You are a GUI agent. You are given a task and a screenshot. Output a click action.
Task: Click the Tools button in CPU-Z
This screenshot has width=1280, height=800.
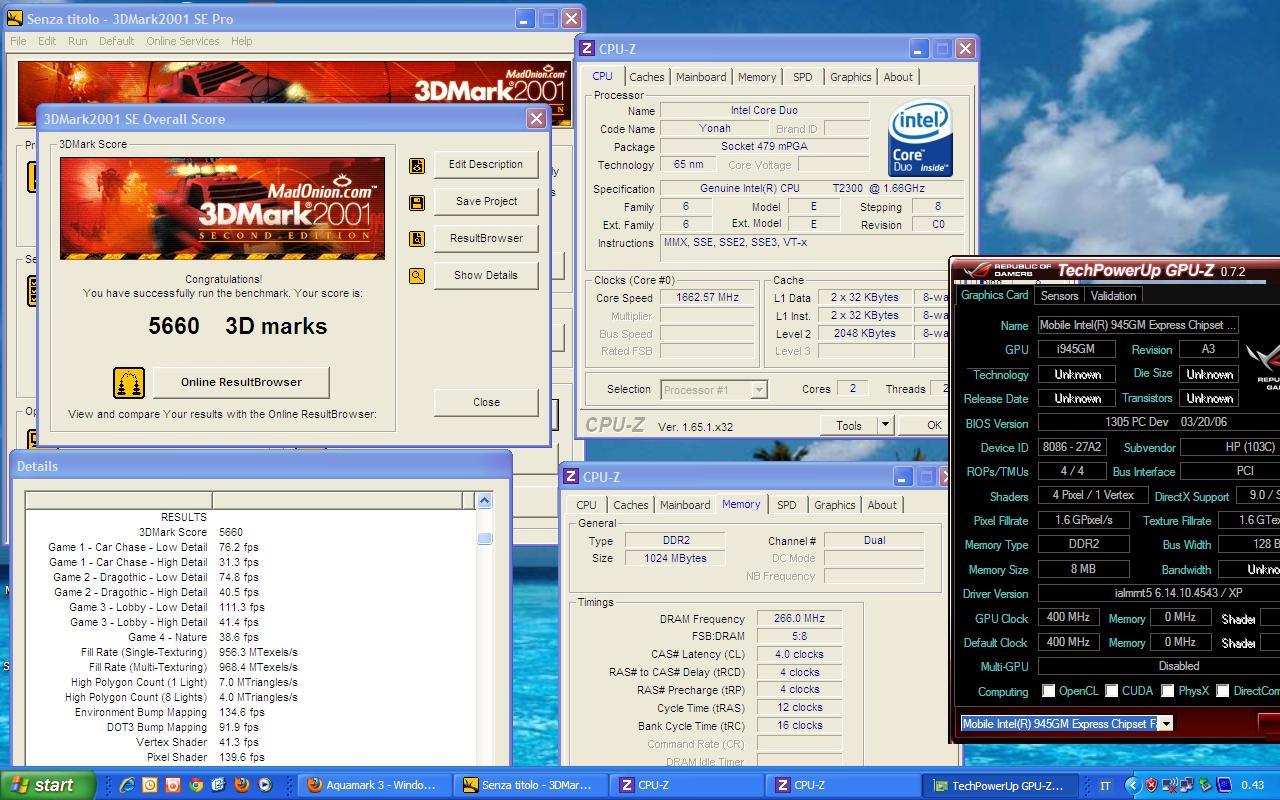[x=849, y=425]
